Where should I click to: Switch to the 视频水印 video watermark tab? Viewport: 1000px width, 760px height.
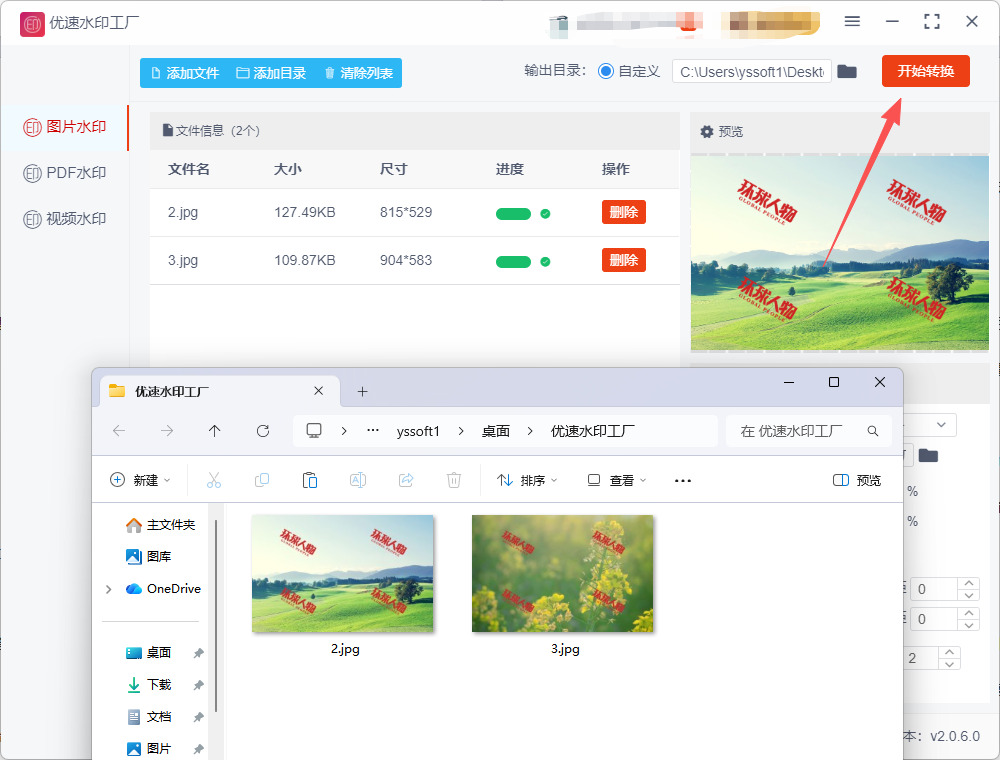pos(64,219)
